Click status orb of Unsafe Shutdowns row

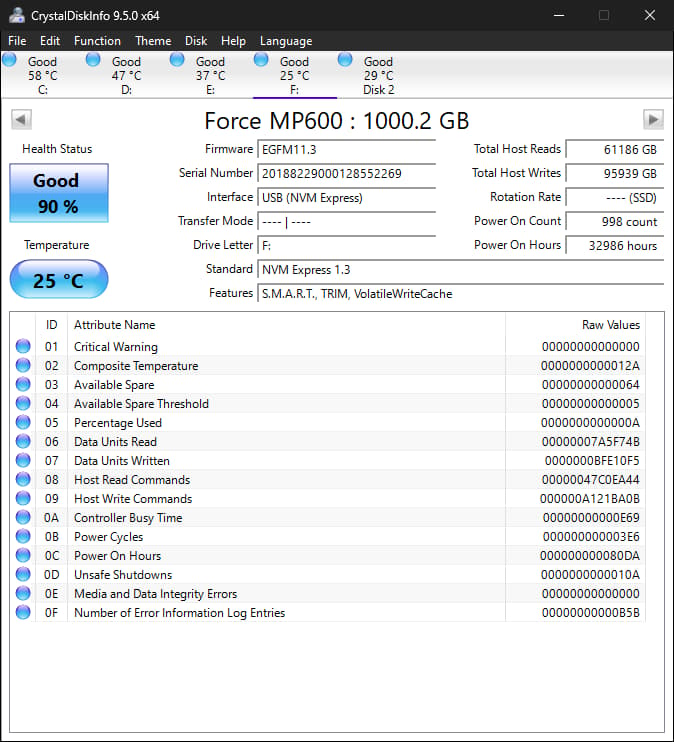point(23,574)
